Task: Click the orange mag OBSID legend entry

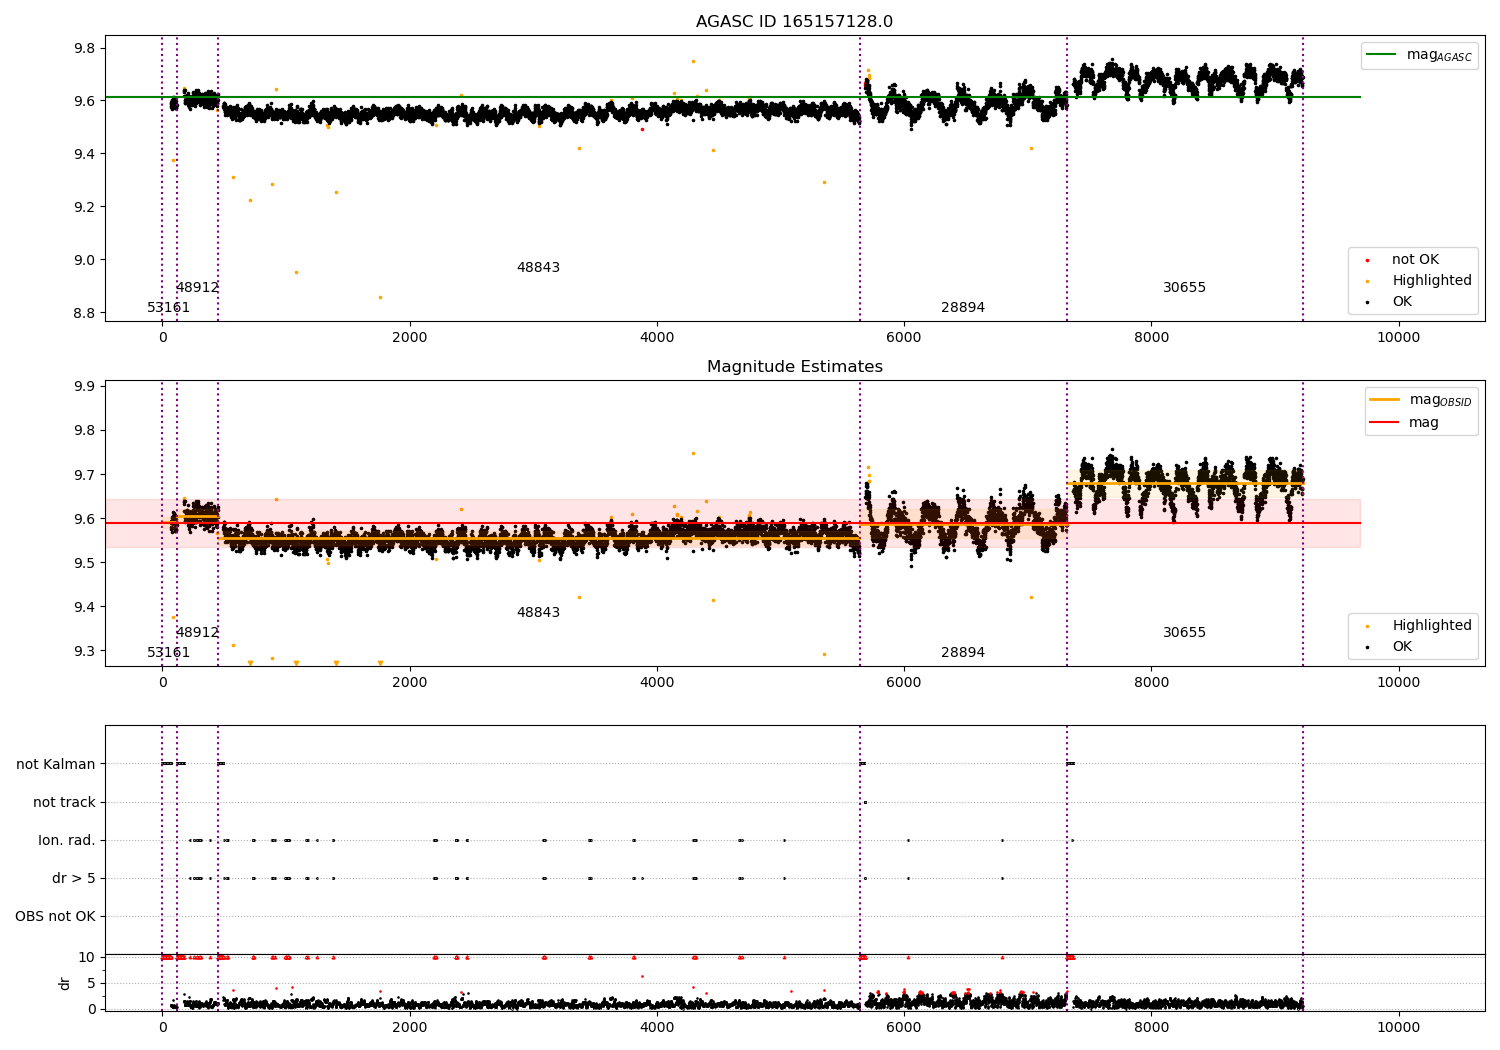Action: (x=1420, y=400)
